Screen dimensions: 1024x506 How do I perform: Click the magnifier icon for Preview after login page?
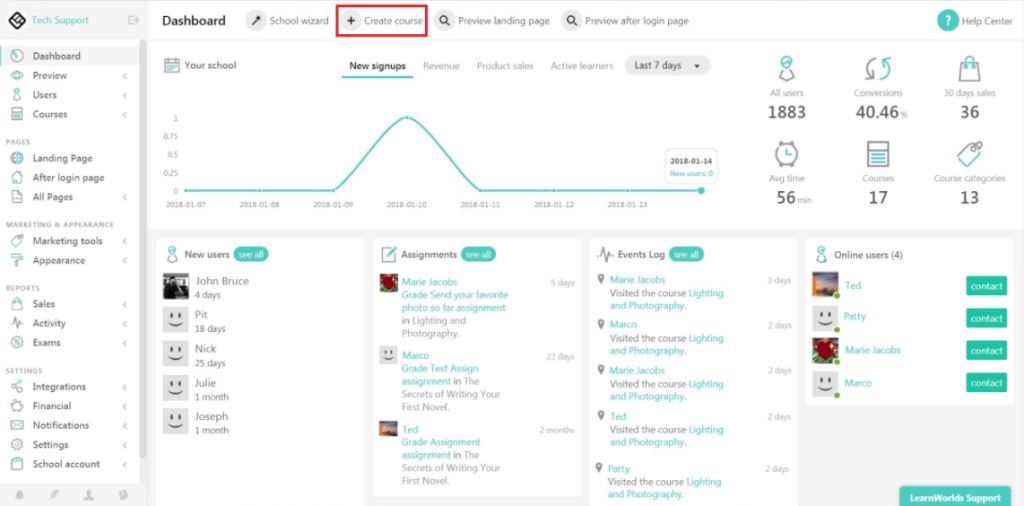[x=571, y=21]
